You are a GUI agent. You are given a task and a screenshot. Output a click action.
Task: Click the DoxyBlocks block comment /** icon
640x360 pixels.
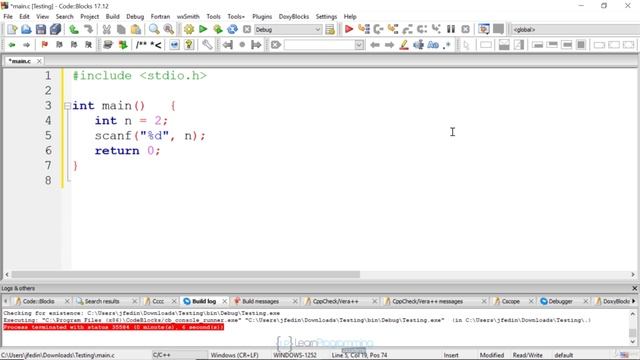141,44
